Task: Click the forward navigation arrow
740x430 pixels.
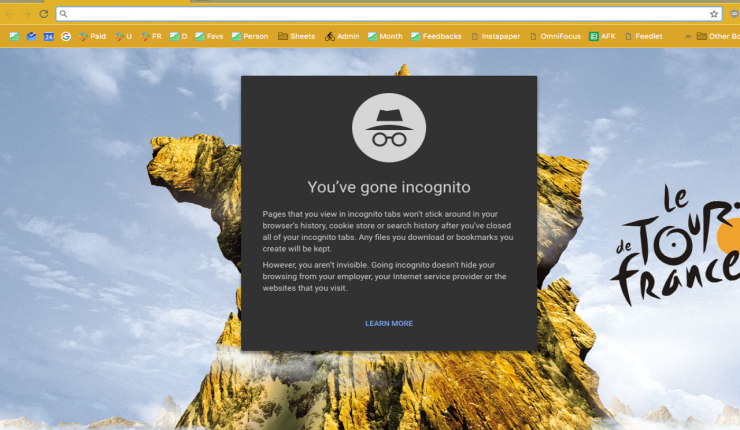Action: click(x=27, y=14)
